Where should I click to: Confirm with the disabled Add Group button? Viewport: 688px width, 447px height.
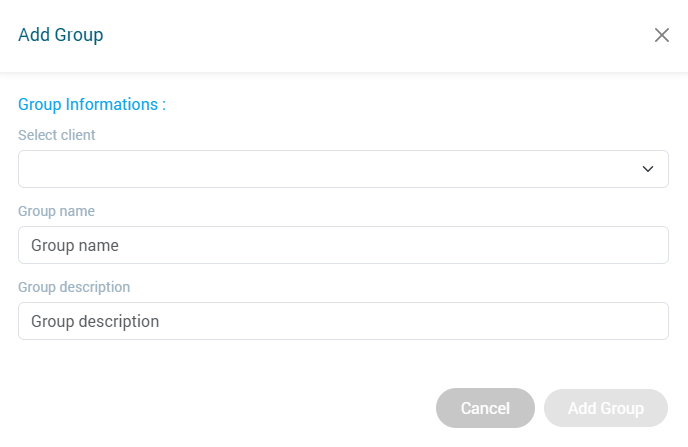click(605, 408)
